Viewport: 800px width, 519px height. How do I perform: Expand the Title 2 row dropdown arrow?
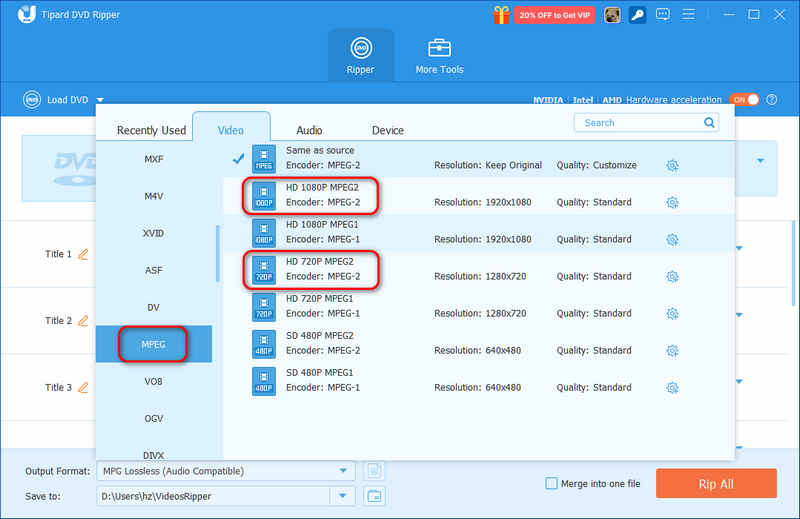[x=739, y=315]
